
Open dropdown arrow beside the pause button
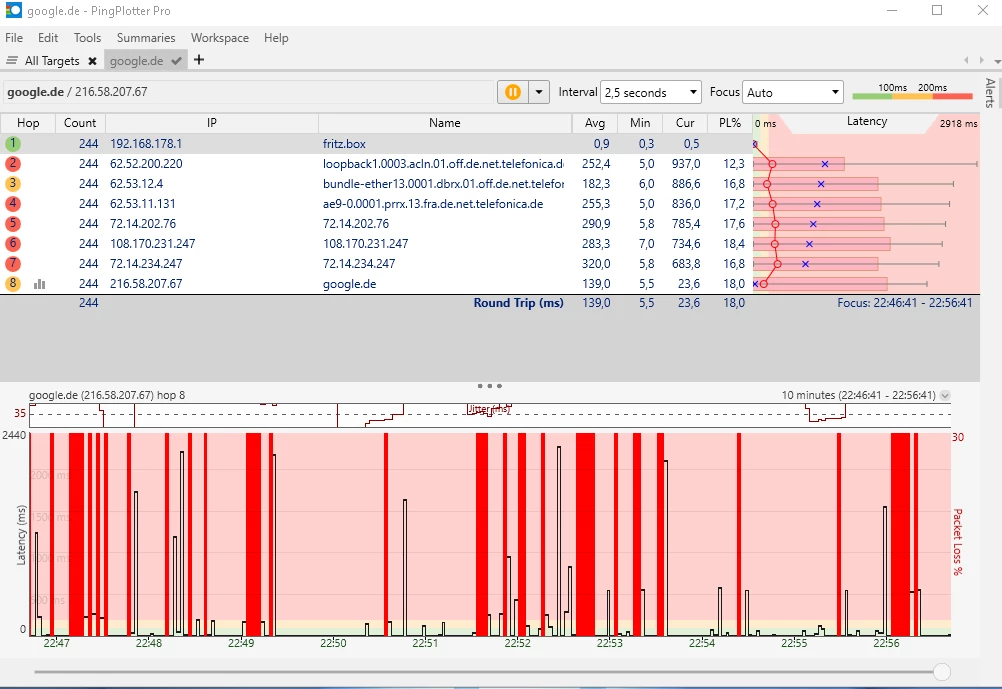coord(539,92)
